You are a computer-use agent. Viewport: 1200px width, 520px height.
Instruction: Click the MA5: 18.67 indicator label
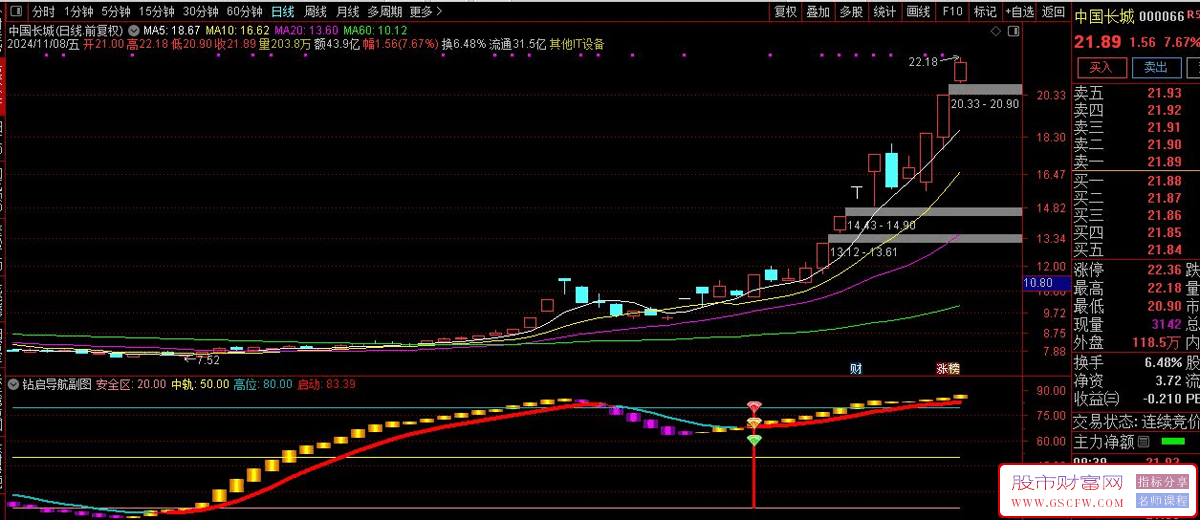click(x=171, y=30)
